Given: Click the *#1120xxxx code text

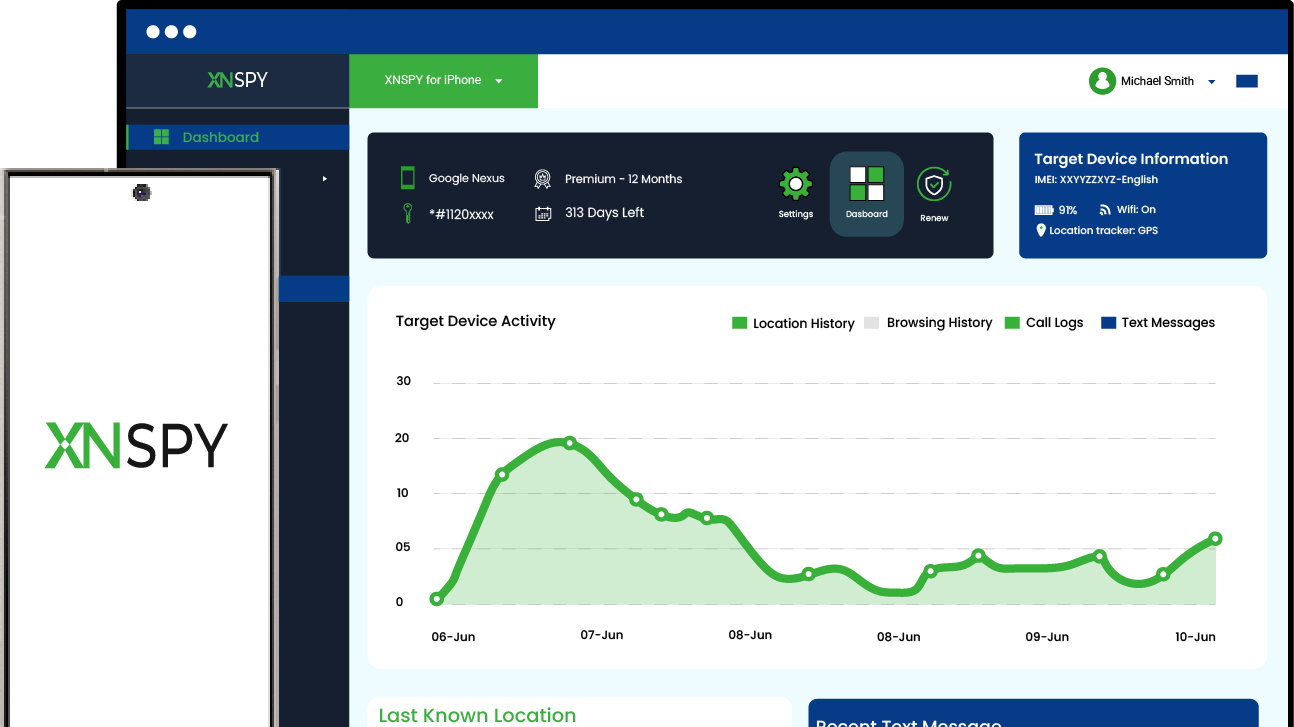Looking at the screenshot, I should tap(461, 214).
